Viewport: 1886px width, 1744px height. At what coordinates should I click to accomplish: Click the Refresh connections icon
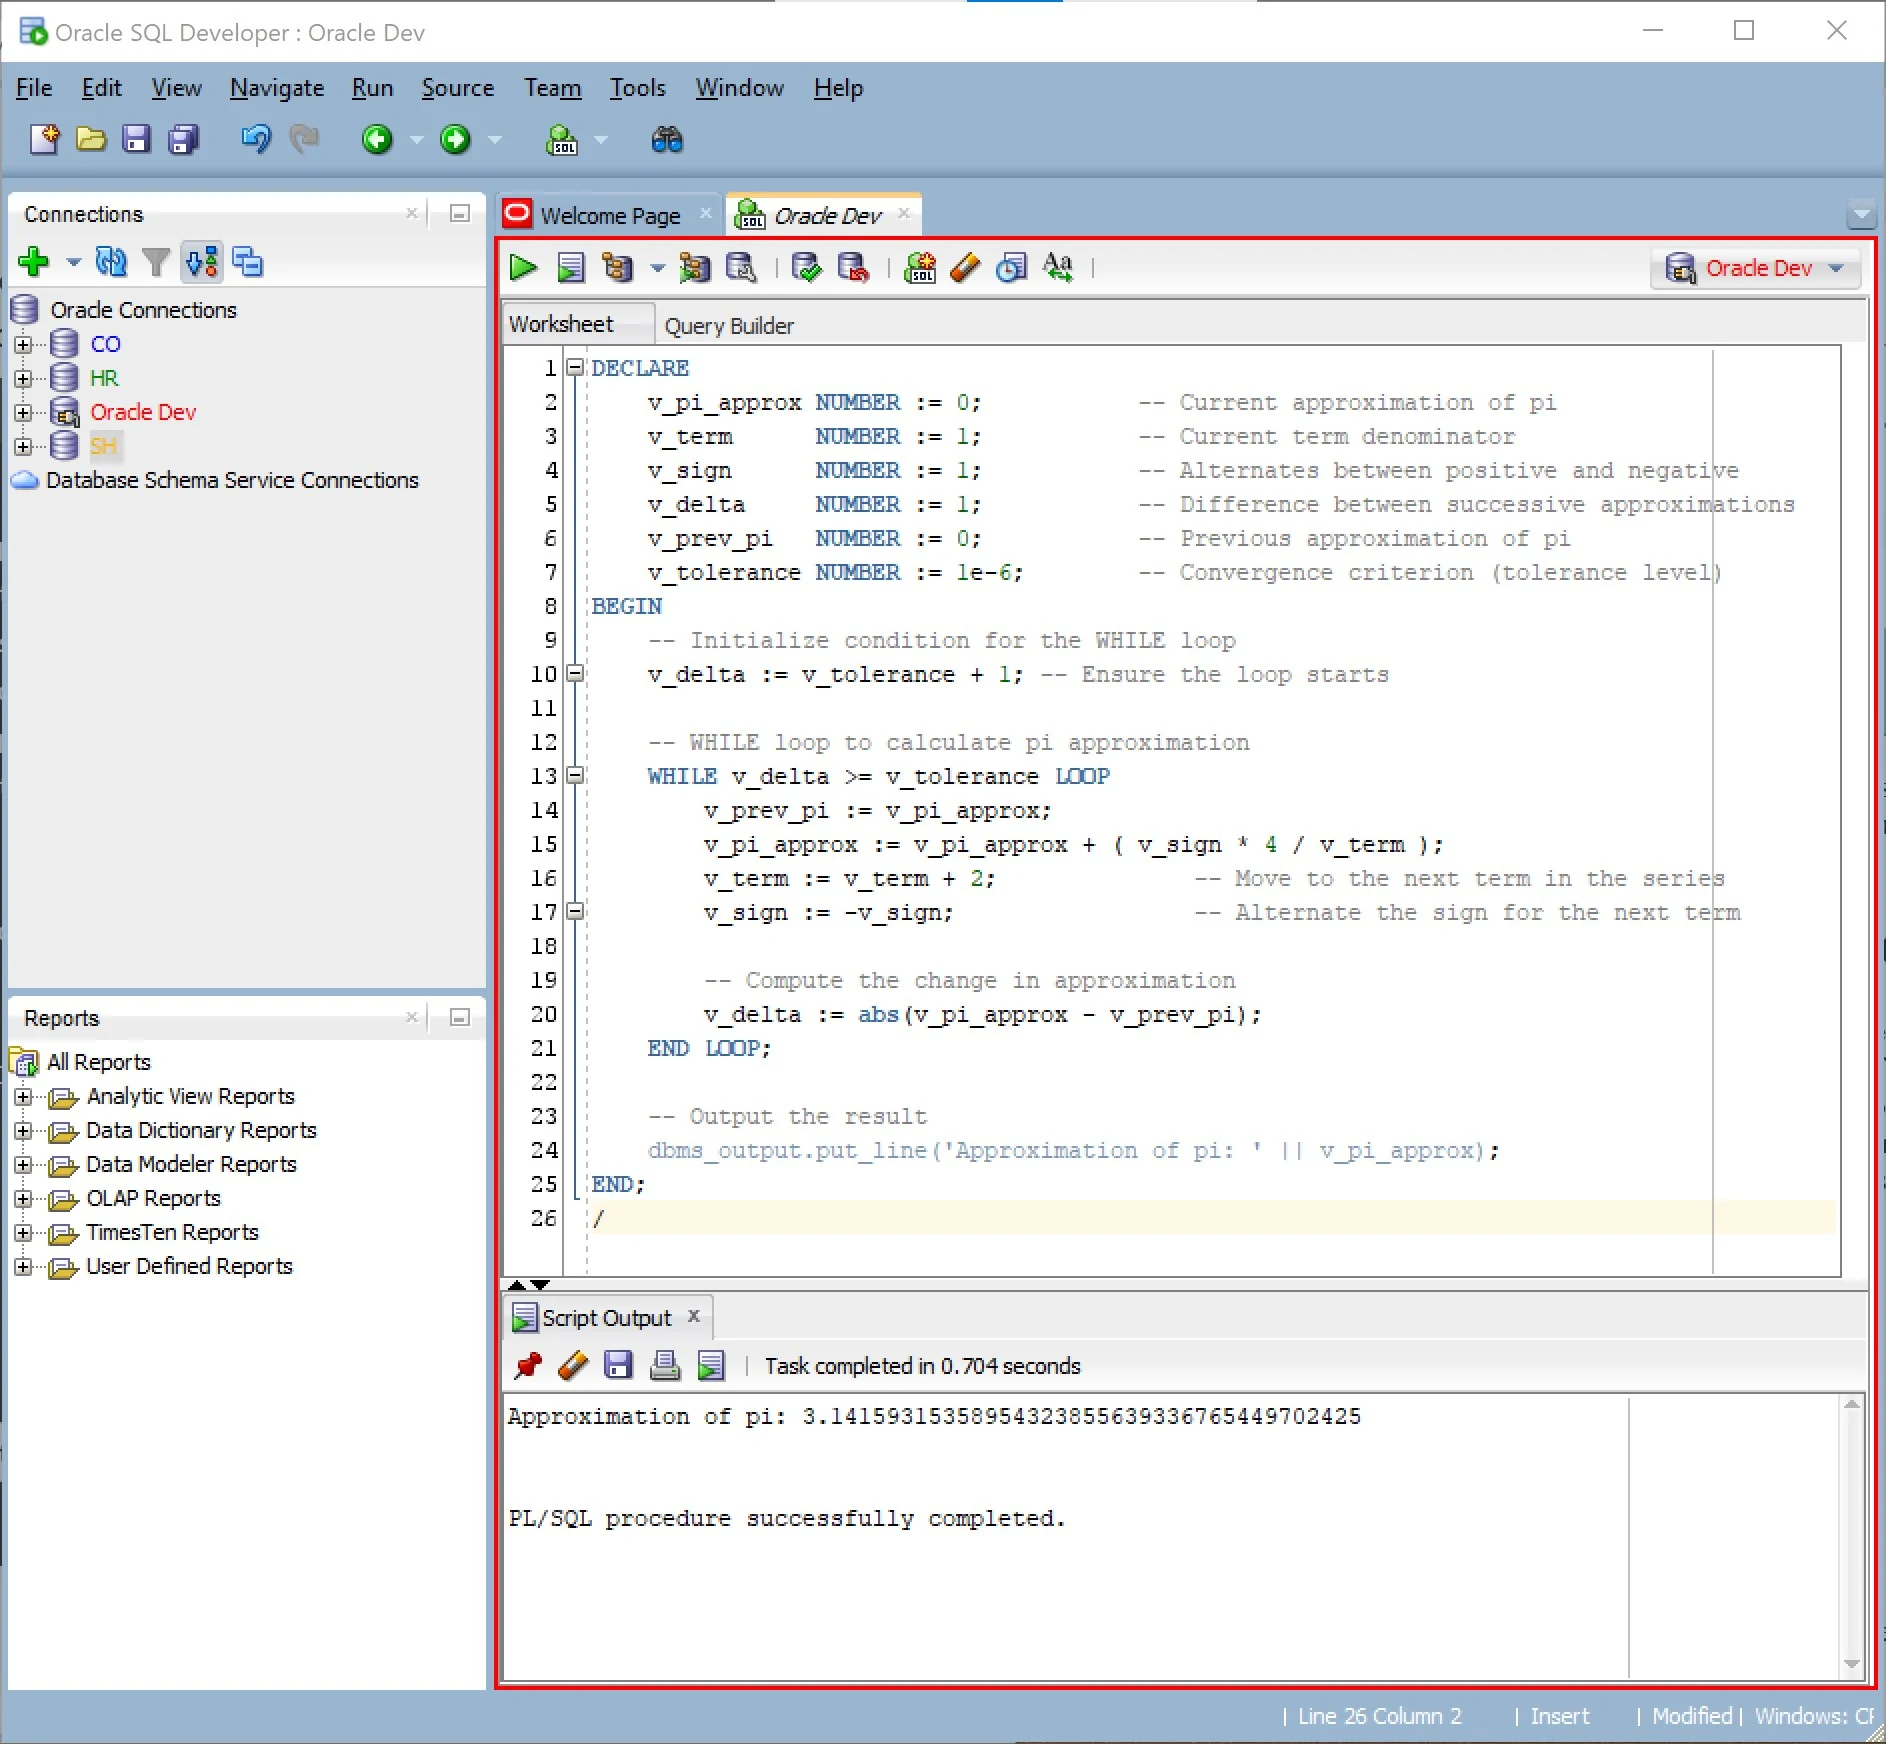pyautogui.click(x=111, y=263)
